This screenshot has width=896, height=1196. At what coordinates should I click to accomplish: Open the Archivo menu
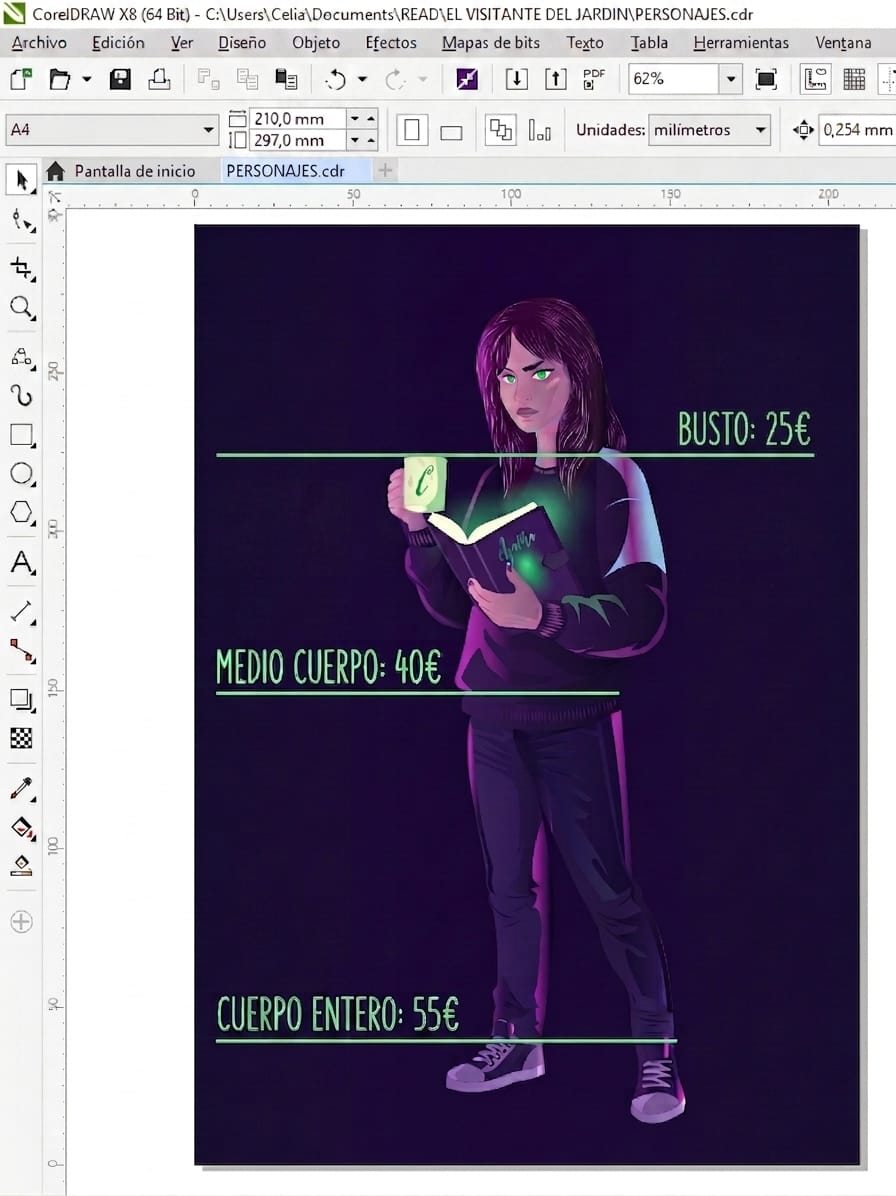[x=39, y=43]
